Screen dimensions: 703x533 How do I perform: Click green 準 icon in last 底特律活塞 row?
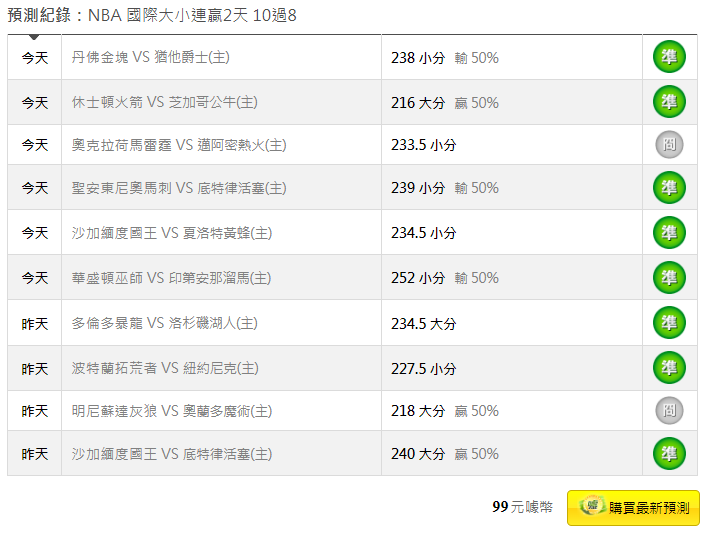pyautogui.click(x=669, y=454)
